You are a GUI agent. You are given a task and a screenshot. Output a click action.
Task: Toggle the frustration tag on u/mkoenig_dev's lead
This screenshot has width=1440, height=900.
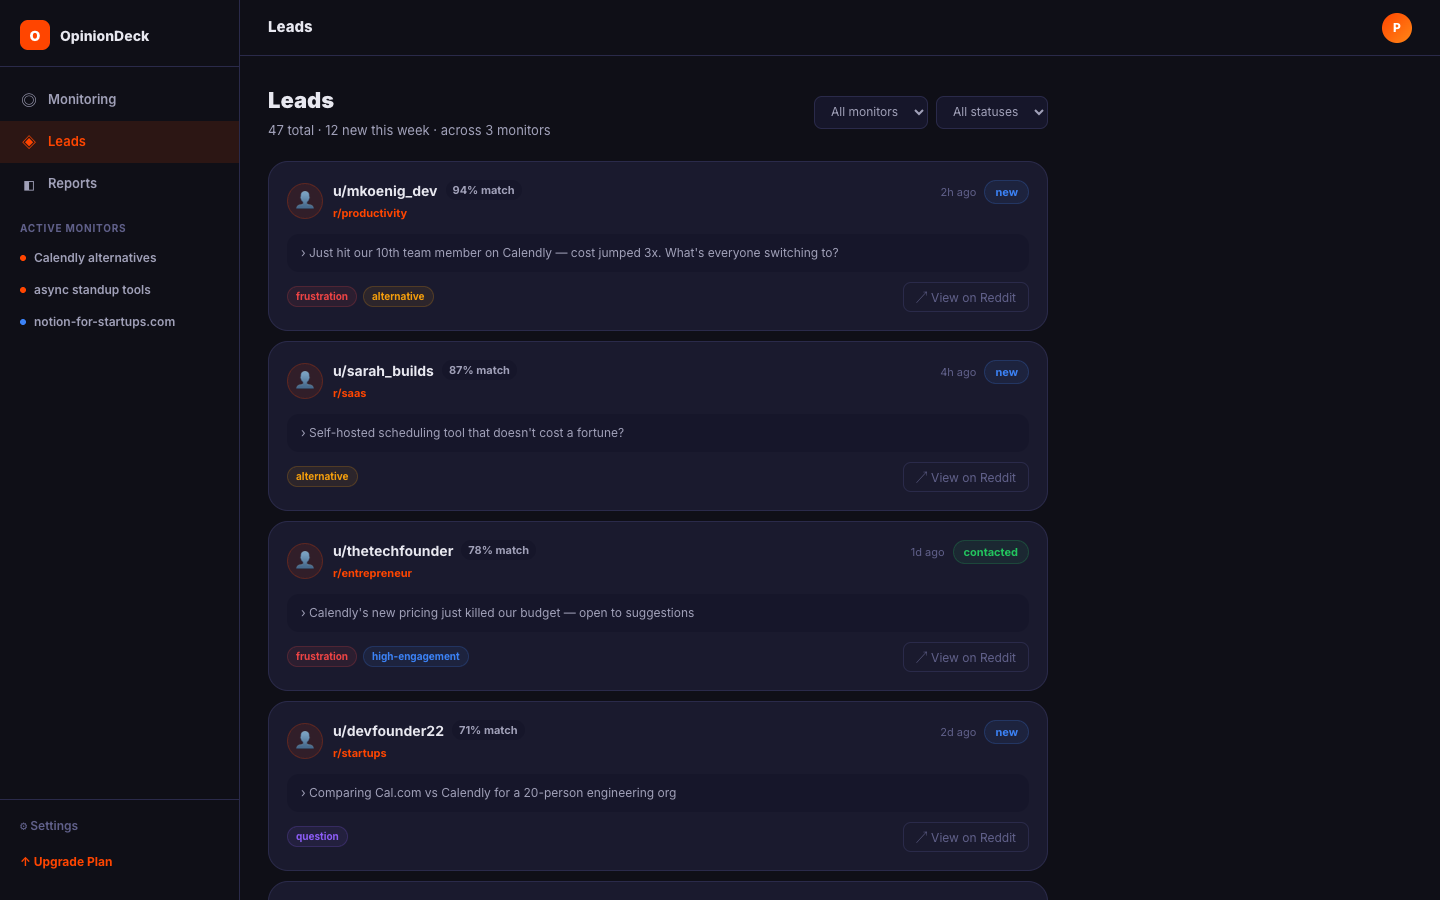click(321, 296)
